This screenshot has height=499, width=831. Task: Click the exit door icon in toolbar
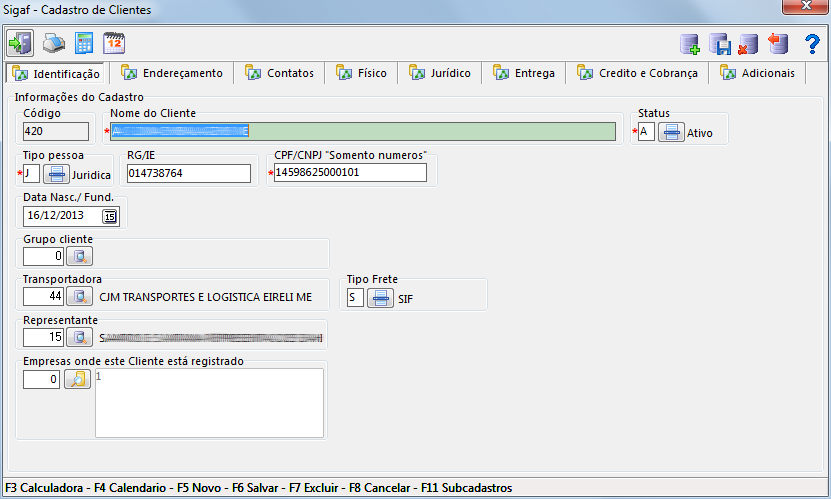(20, 43)
